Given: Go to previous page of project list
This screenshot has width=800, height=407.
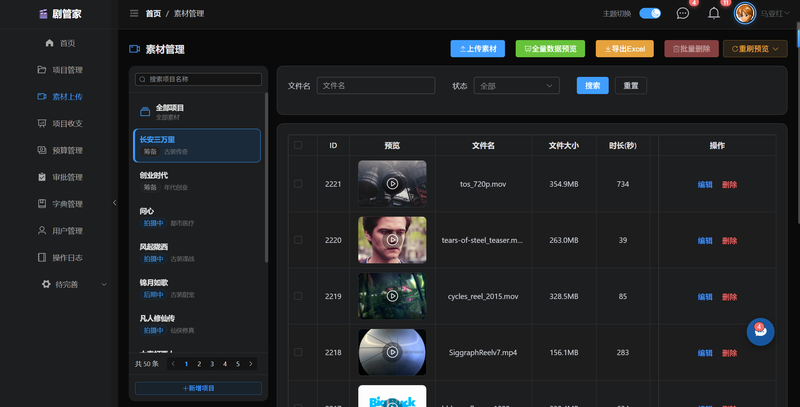Looking at the screenshot, I should (x=173, y=364).
